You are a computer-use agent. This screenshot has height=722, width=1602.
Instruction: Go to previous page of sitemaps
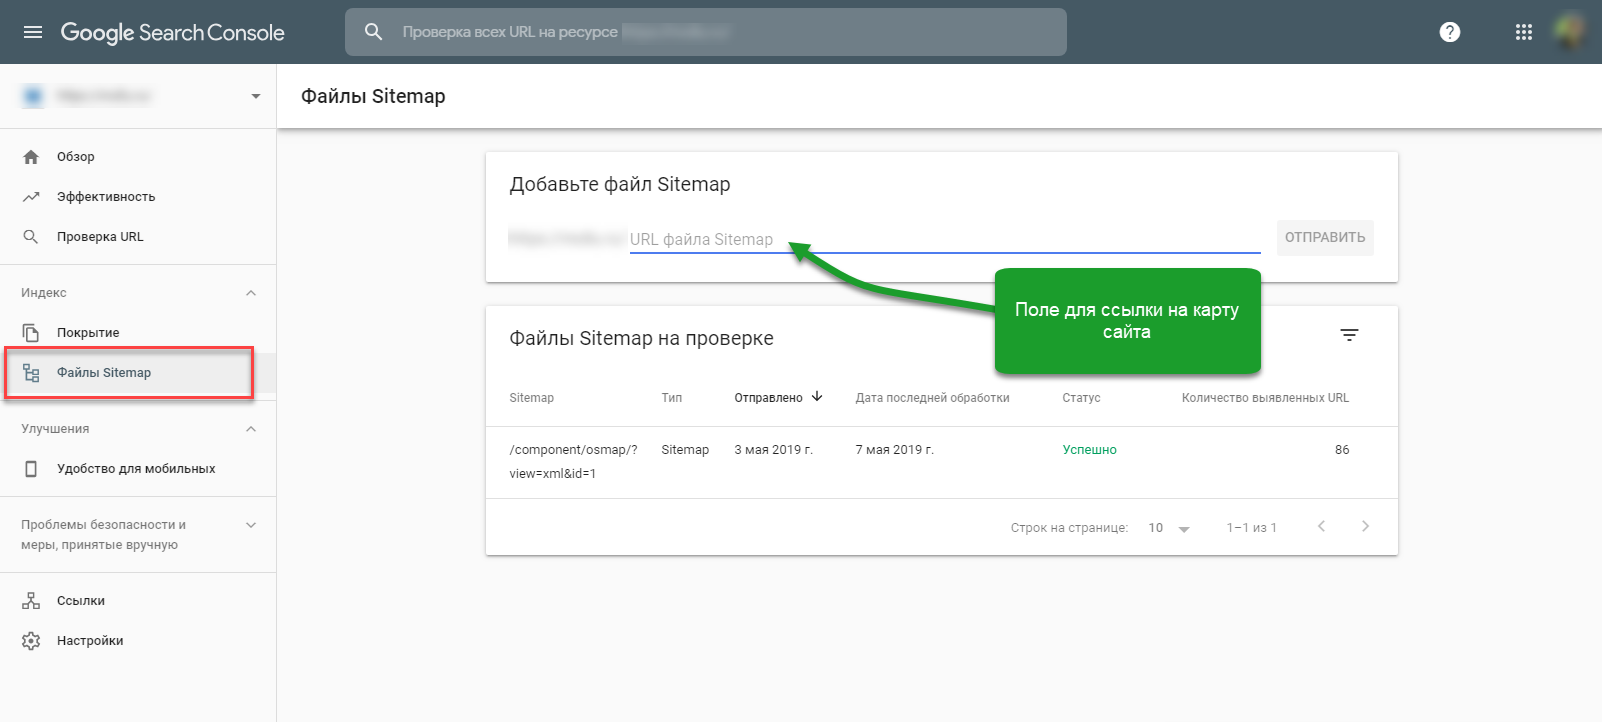click(x=1321, y=527)
